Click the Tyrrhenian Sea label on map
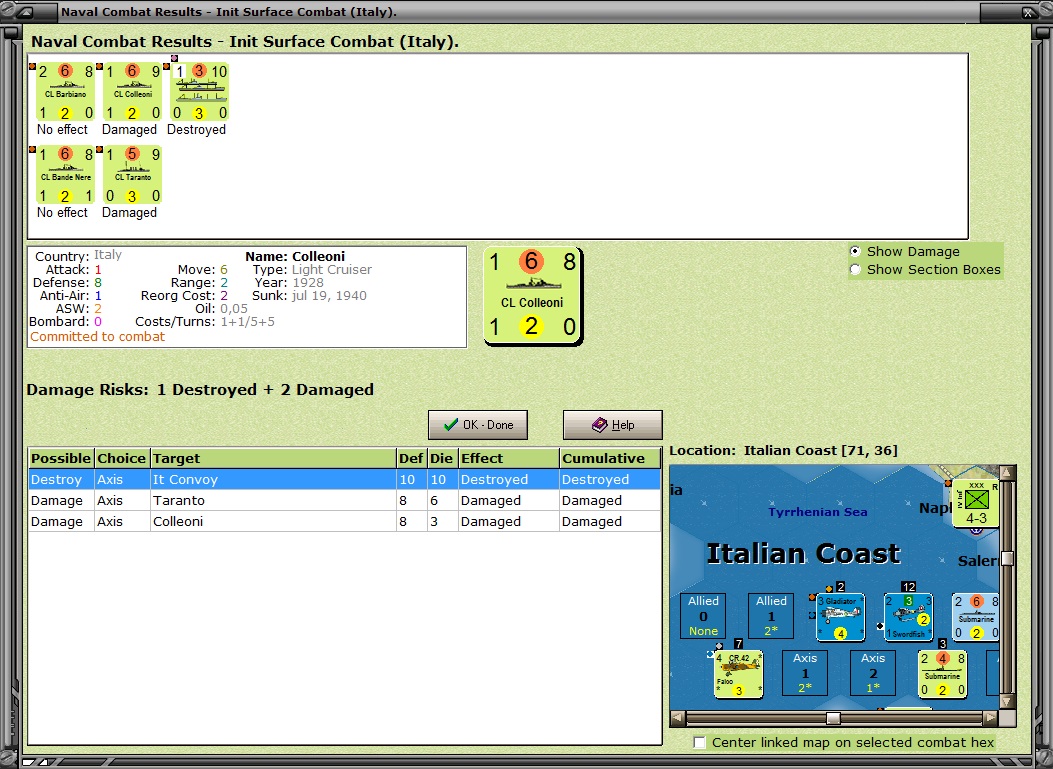 (817, 512)
